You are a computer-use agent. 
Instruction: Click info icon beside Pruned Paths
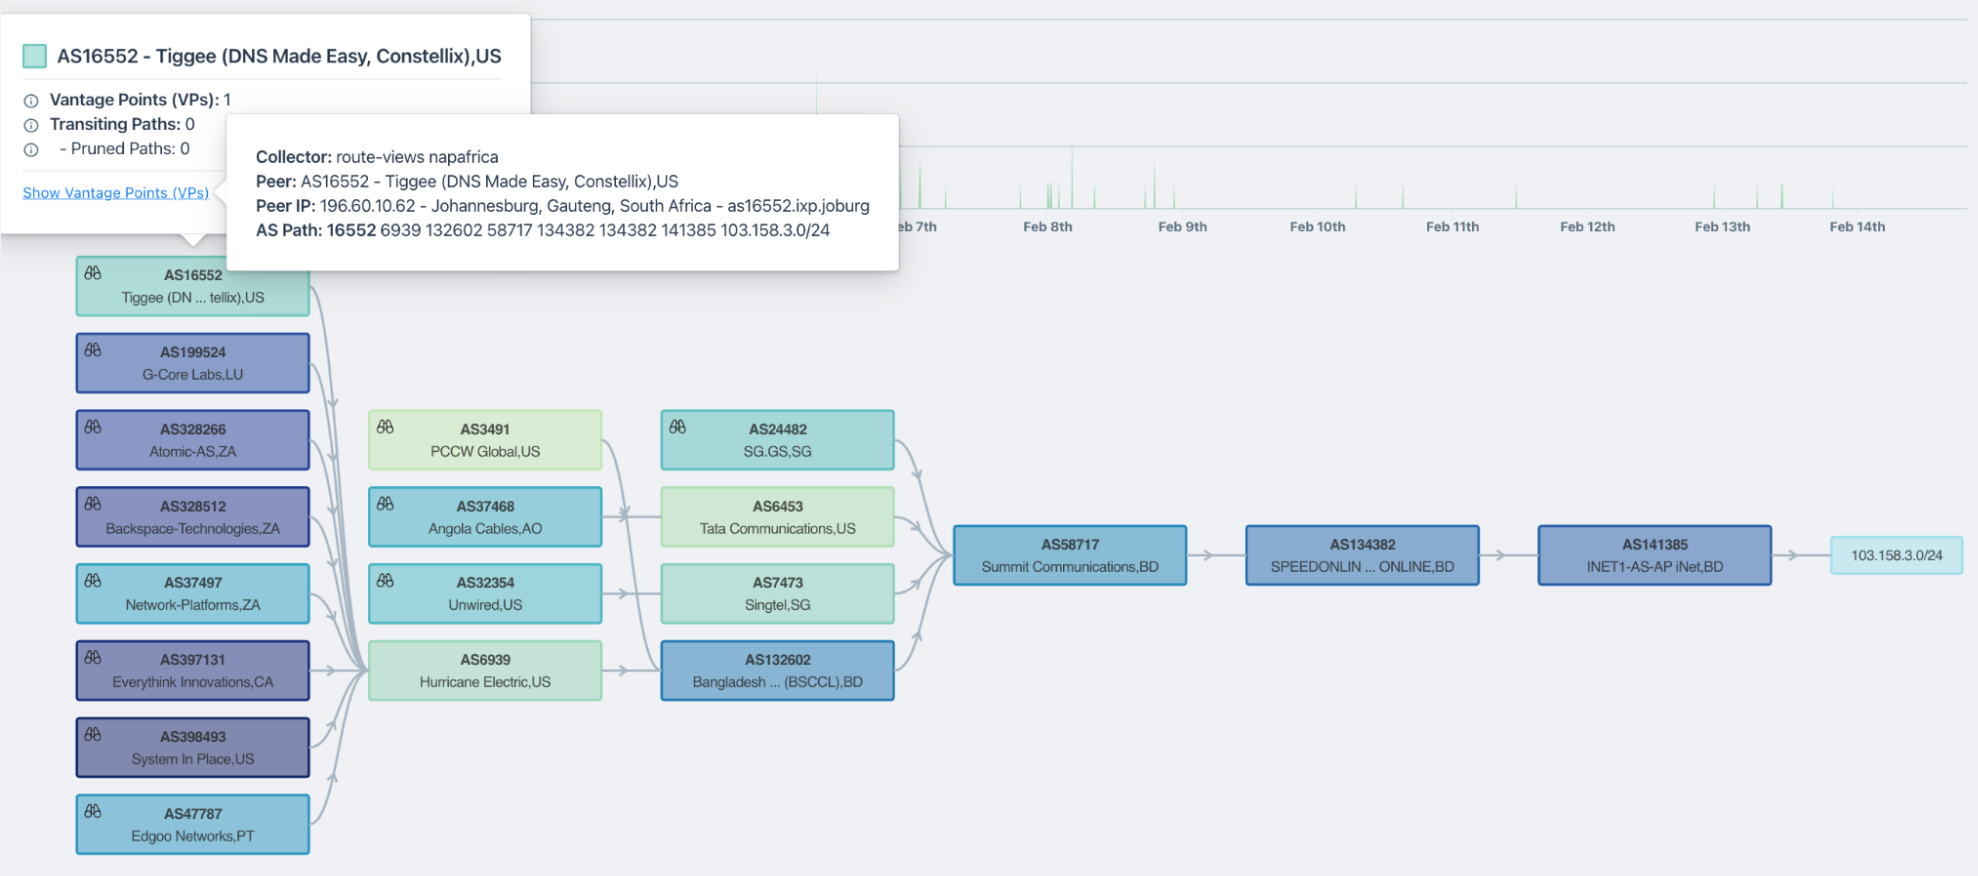(31, 150)
